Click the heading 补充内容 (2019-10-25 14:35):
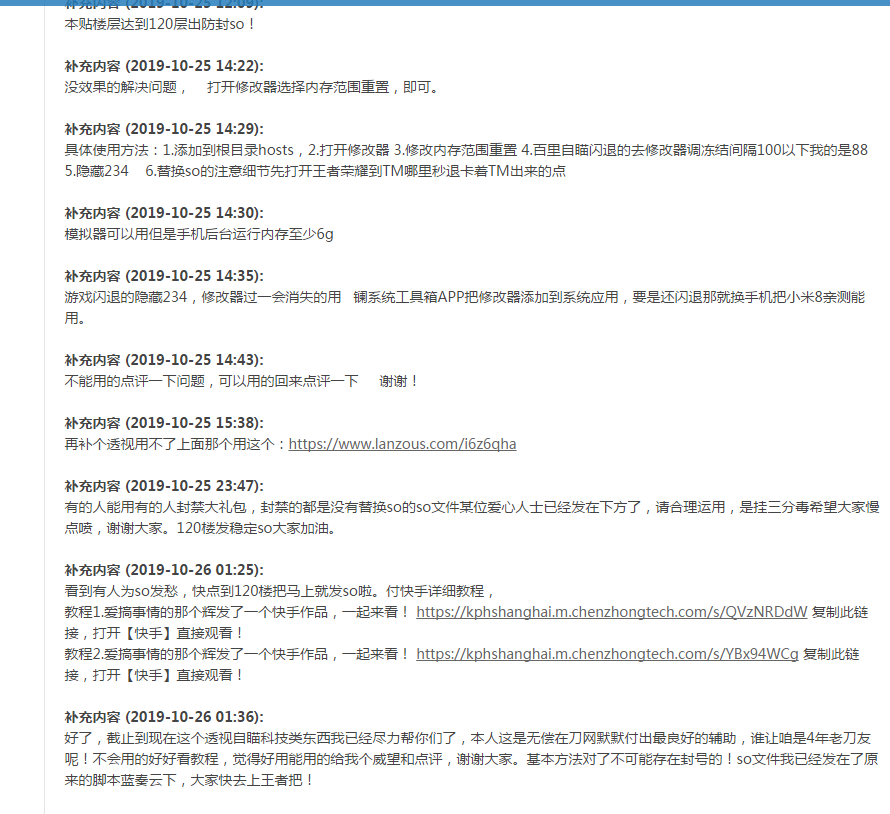890x814 pixels. 164,276
